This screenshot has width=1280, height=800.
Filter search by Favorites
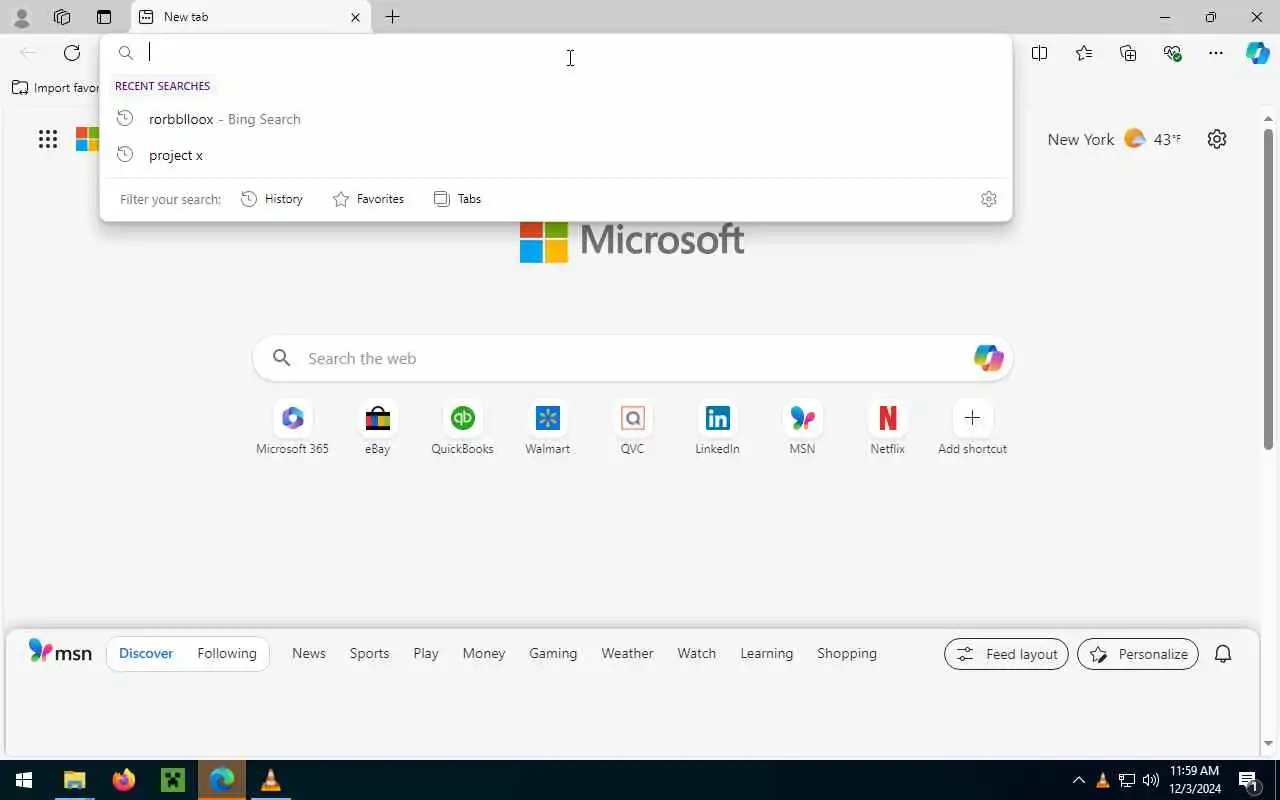(x=368, y=199)
